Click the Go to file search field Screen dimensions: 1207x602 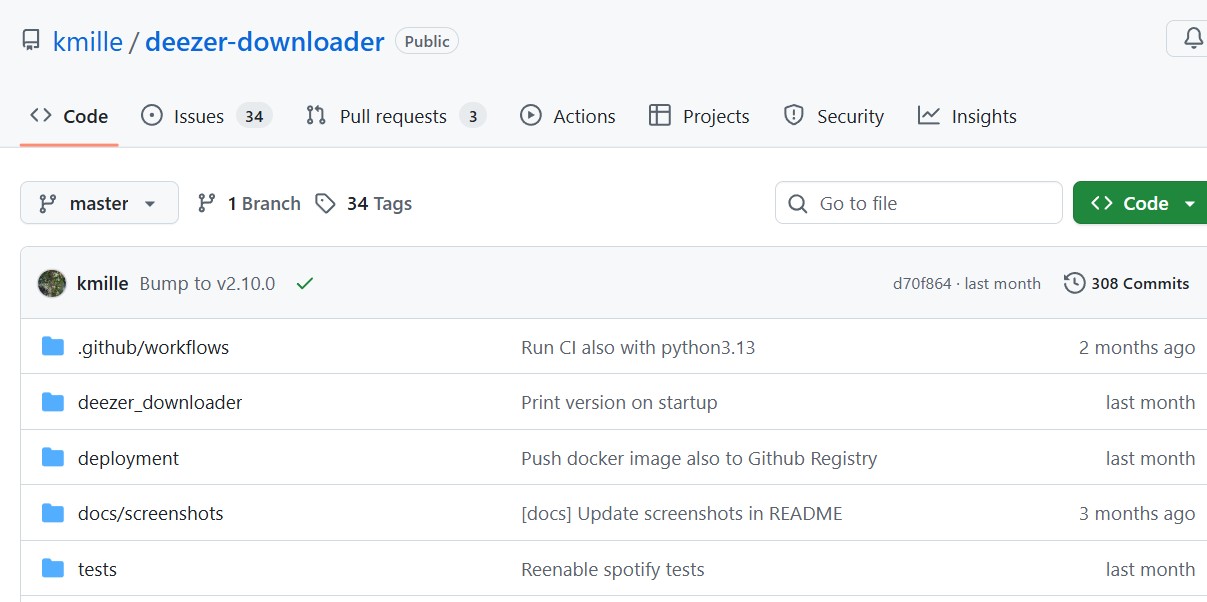[918, 203]
